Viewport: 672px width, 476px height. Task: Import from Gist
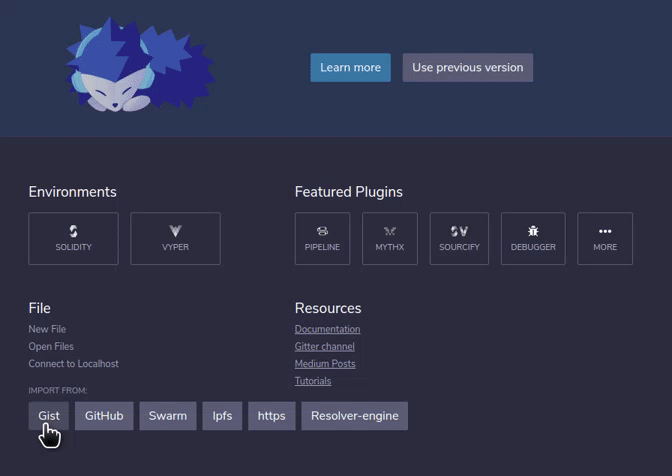tap(48, 416)
